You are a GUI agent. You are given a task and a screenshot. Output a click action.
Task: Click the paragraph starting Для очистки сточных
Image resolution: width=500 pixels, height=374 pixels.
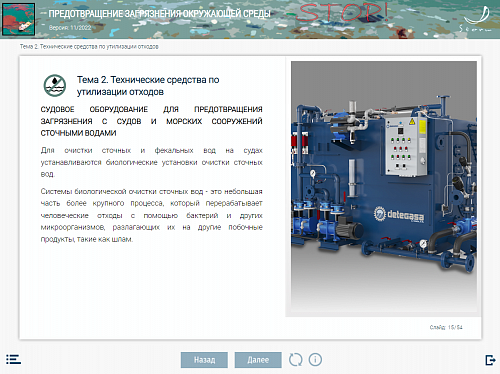pos(152,162)
